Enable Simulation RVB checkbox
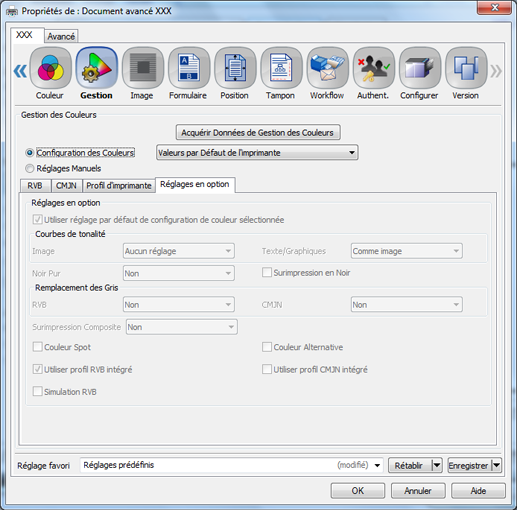The image size is (517, 510). (x=37, y=391)
